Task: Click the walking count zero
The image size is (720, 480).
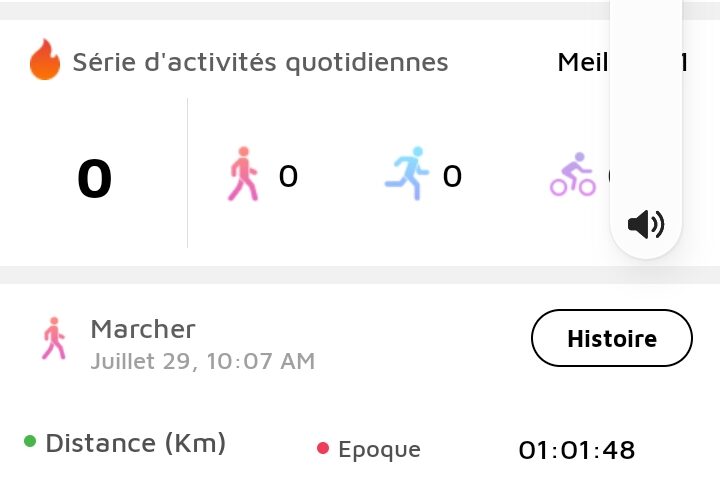Action: [288, 176]
